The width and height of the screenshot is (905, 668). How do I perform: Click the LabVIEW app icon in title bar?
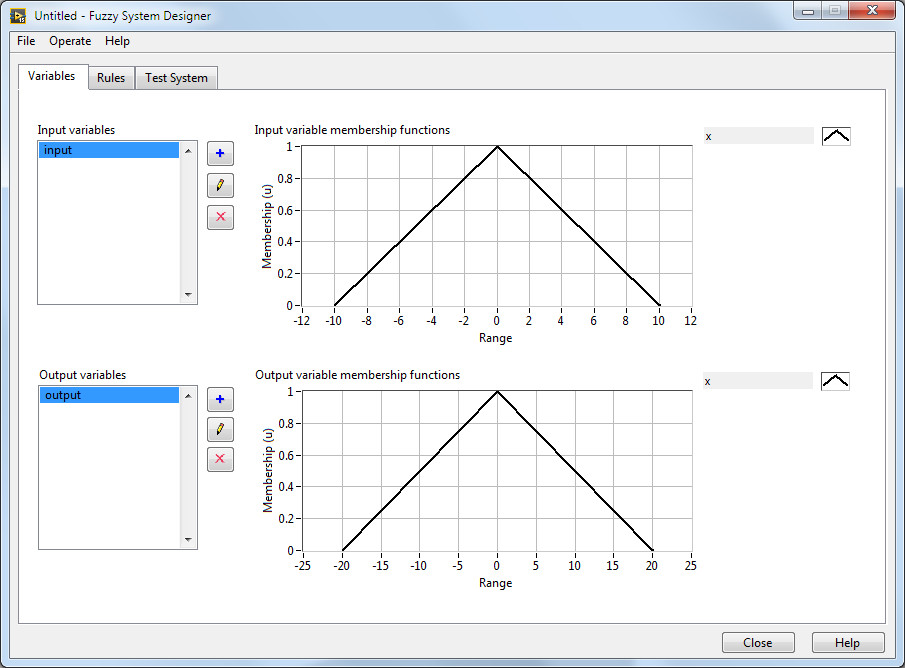pyautogui.click(x=18, y=16)
